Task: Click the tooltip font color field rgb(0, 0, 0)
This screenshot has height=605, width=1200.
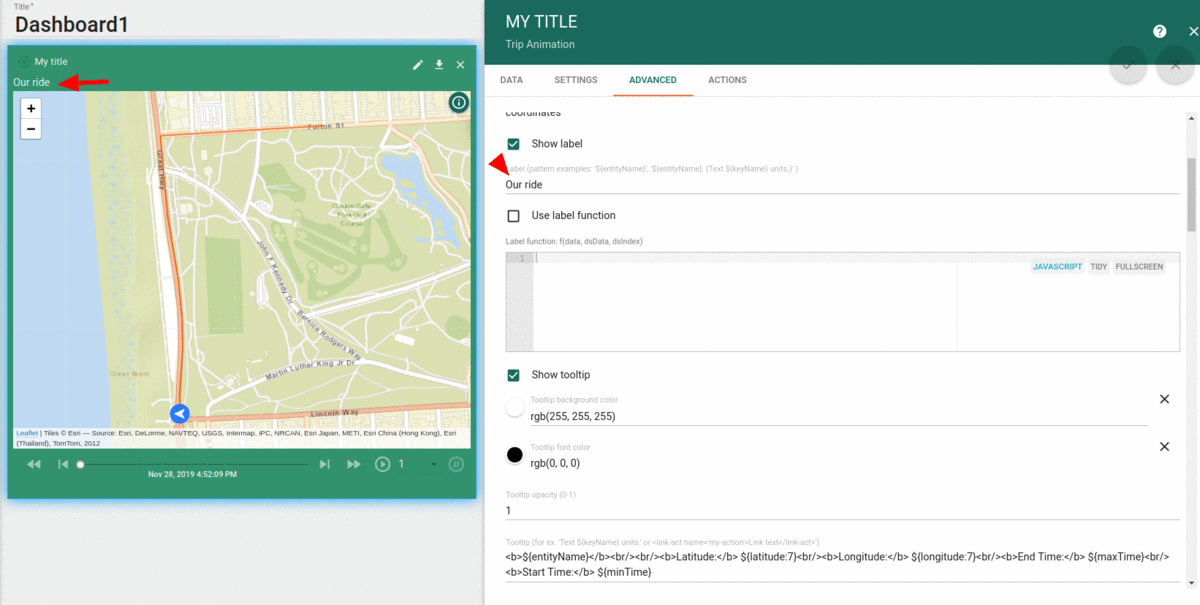Action: (x=839, y=464)
